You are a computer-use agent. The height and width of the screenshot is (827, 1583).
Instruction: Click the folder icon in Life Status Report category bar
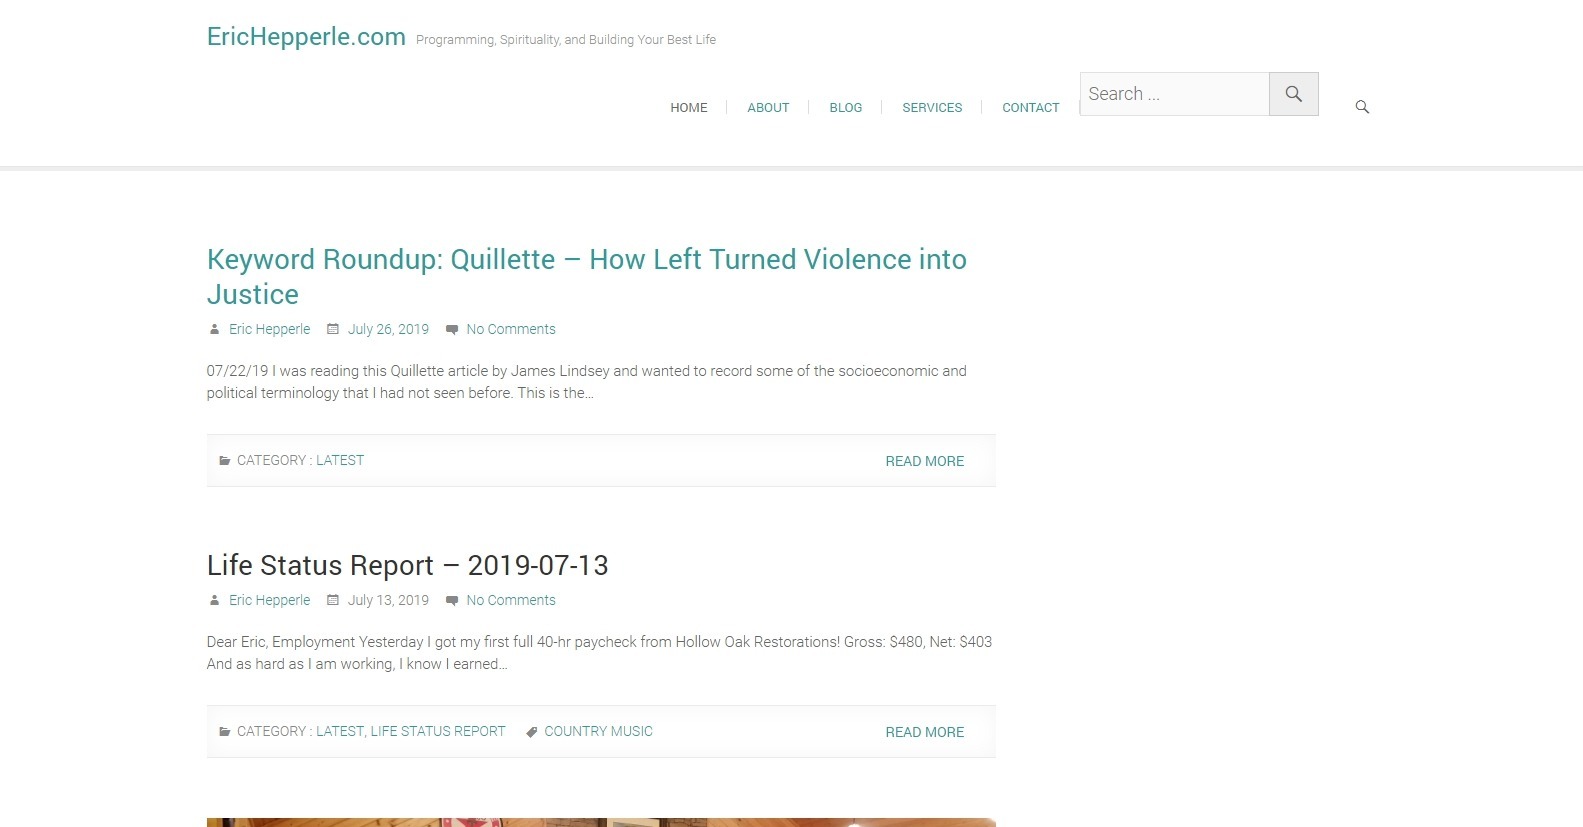(225, 732)
